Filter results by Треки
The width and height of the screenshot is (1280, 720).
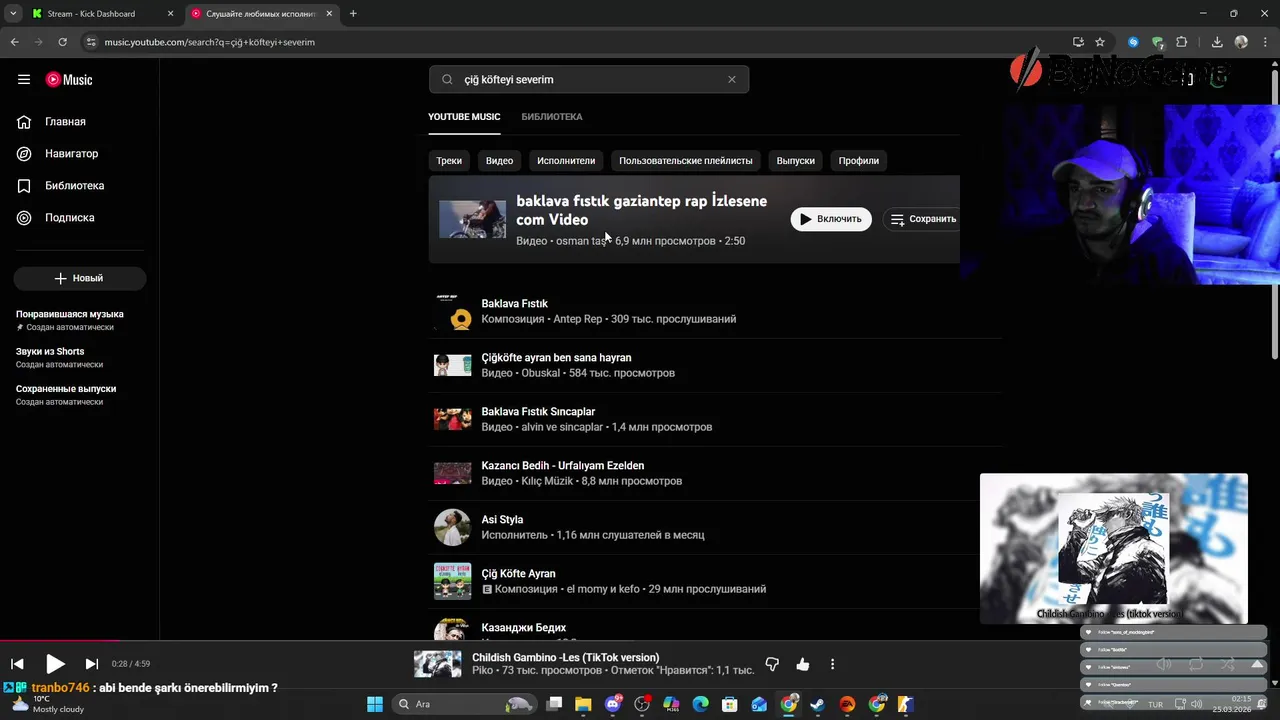[x=449, y=161]
